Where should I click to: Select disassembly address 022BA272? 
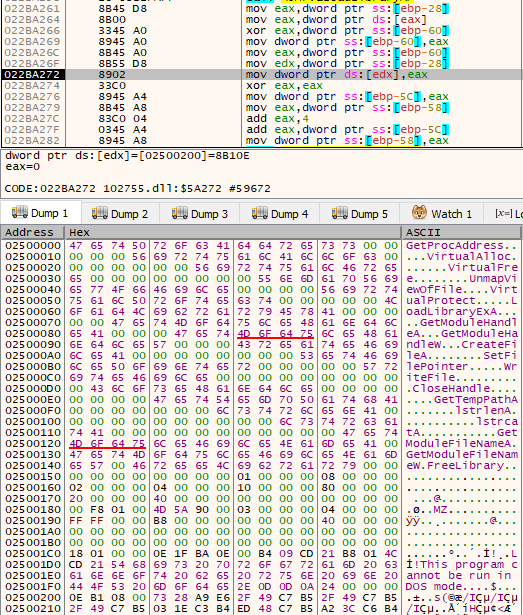(32, 75)
